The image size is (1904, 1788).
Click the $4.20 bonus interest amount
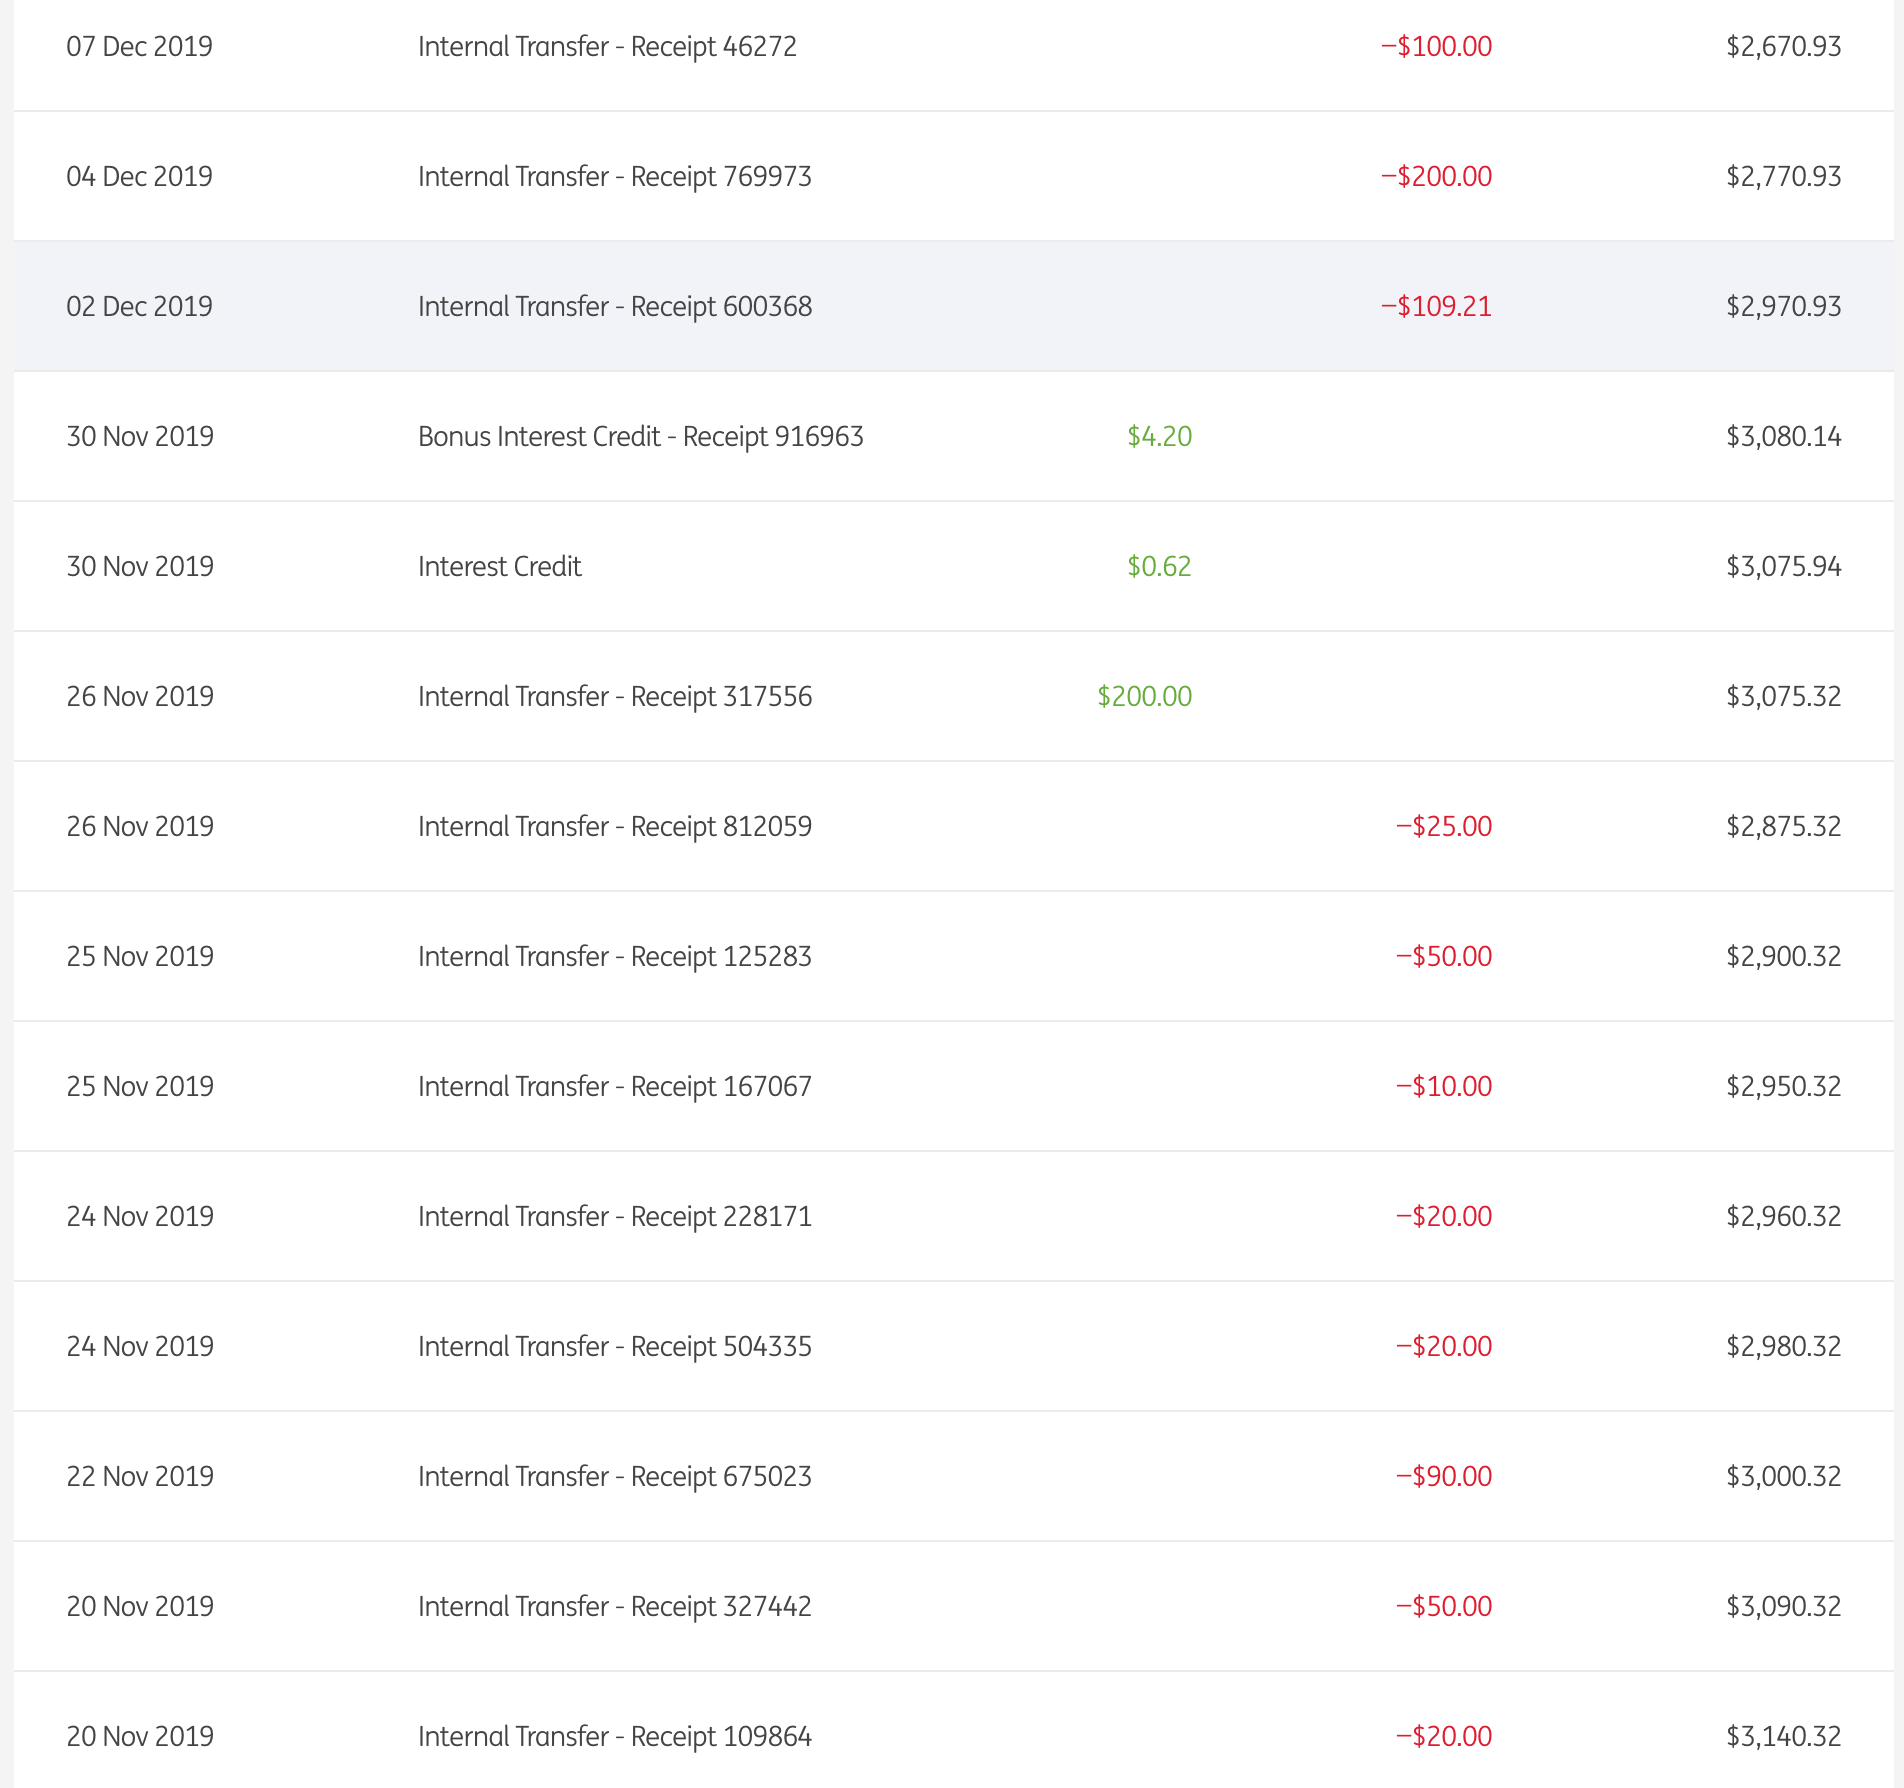1159,437
